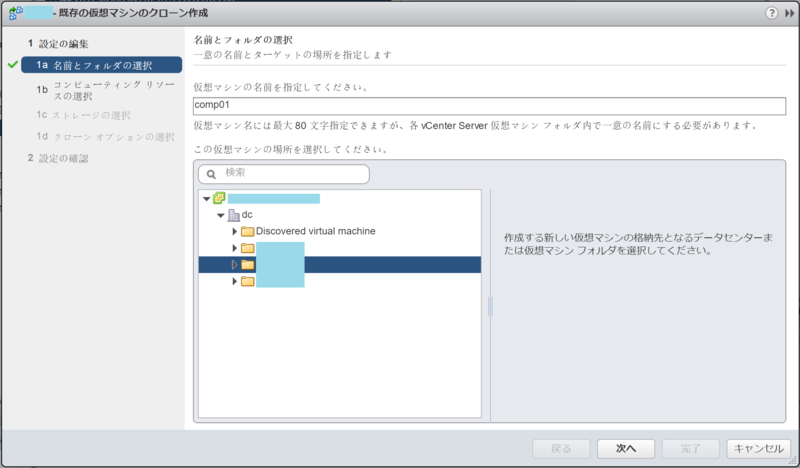800x468 pixels.
Task: Click the dc datacenter icon
Action: pos(233,215)
